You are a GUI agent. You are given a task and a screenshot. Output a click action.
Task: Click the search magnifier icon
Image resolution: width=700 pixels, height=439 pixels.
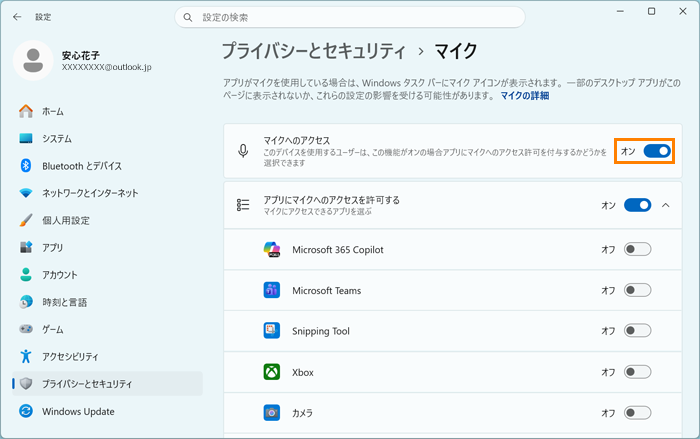tap(188, 17)
